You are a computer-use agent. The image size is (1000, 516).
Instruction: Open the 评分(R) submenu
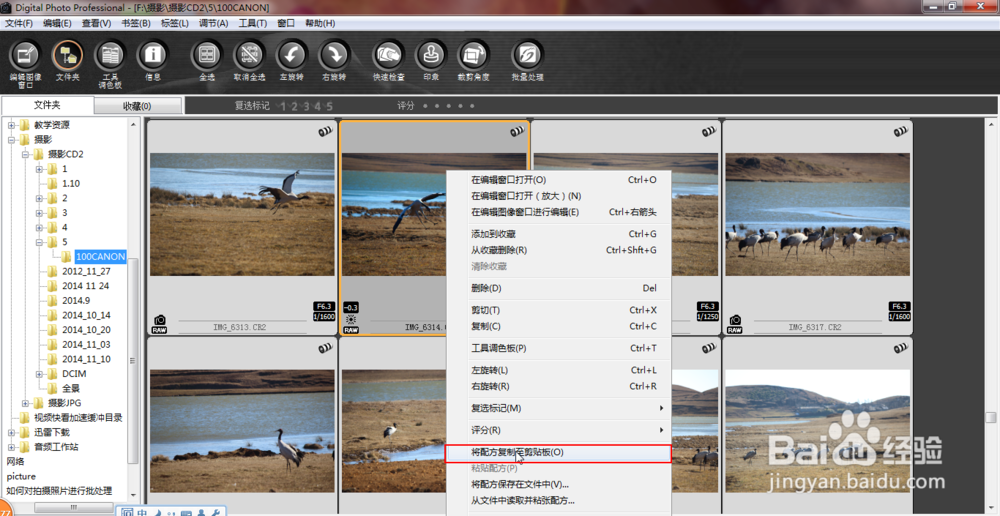click(558, 430)
